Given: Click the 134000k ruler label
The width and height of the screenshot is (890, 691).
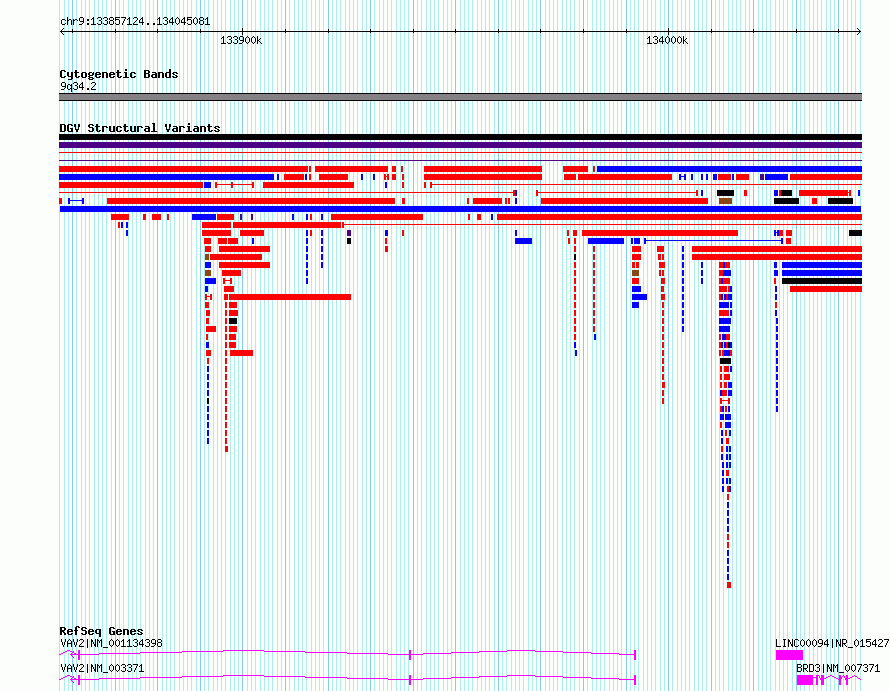Looking at the screenshot, I should pos(667,41).
